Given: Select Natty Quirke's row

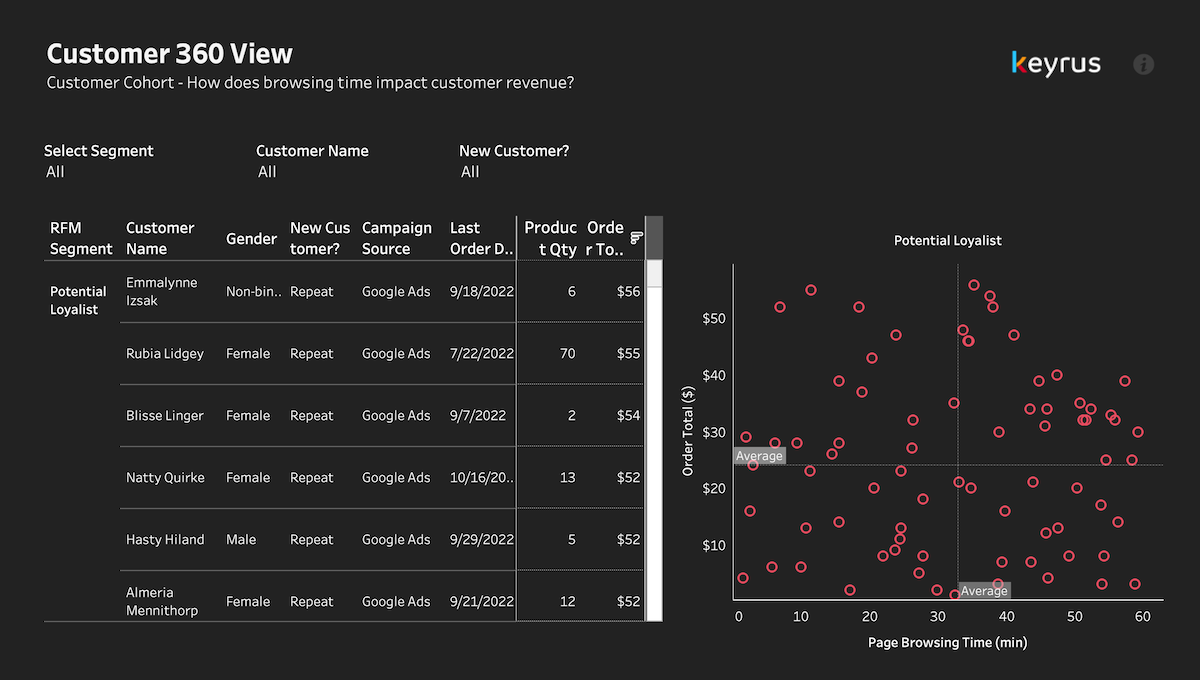Looking at the screenshot, I should pos(164,477).
